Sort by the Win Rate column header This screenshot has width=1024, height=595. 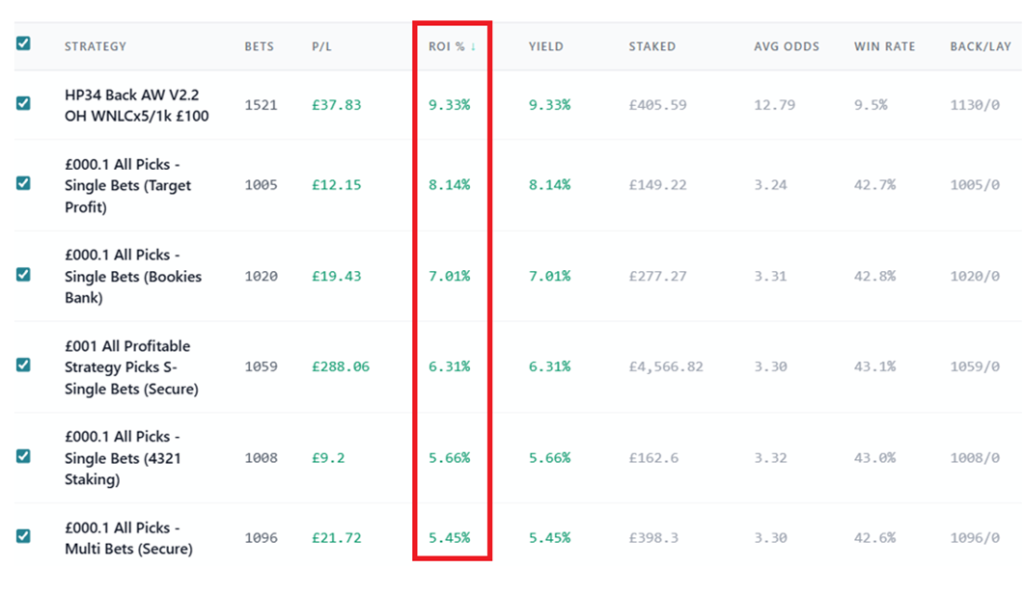pyautogui.click(x=884, y=46)
